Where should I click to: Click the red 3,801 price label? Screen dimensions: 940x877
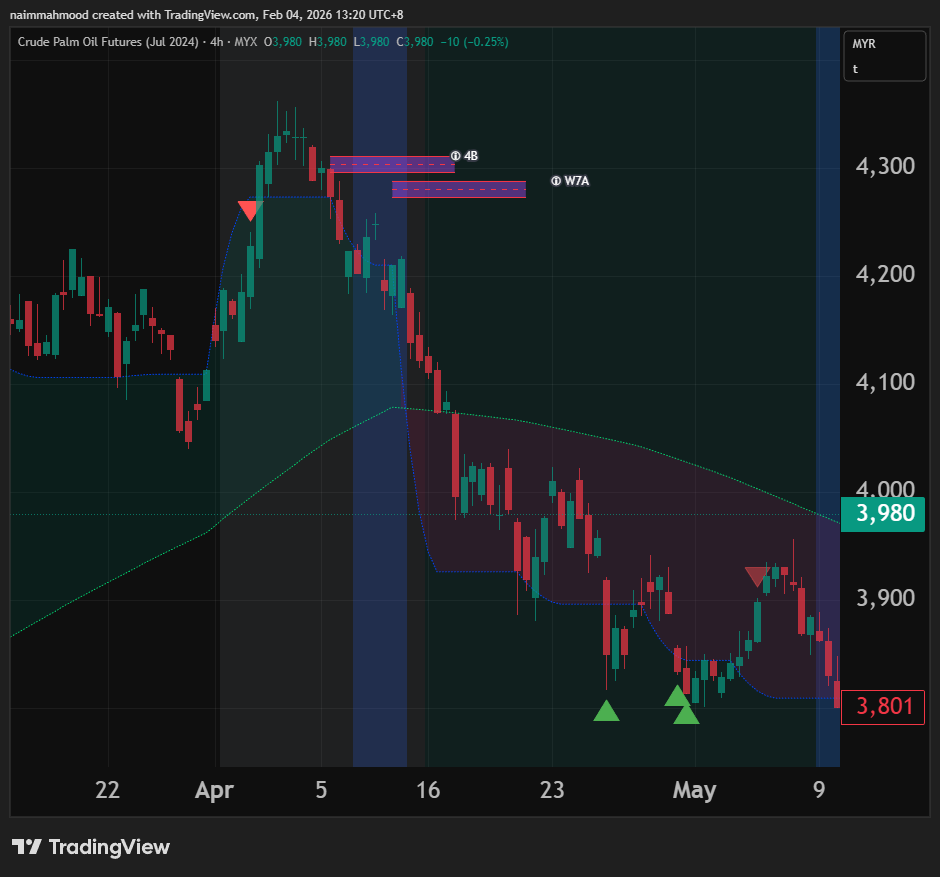pos(882,707)
